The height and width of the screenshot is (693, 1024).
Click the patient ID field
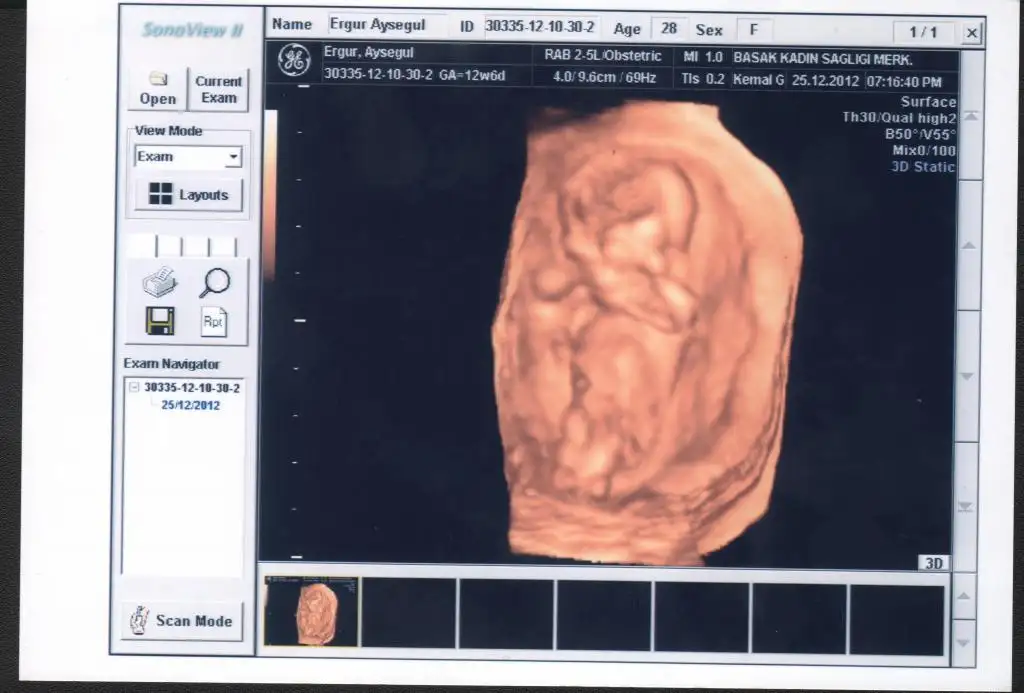[x=541, y=27]
